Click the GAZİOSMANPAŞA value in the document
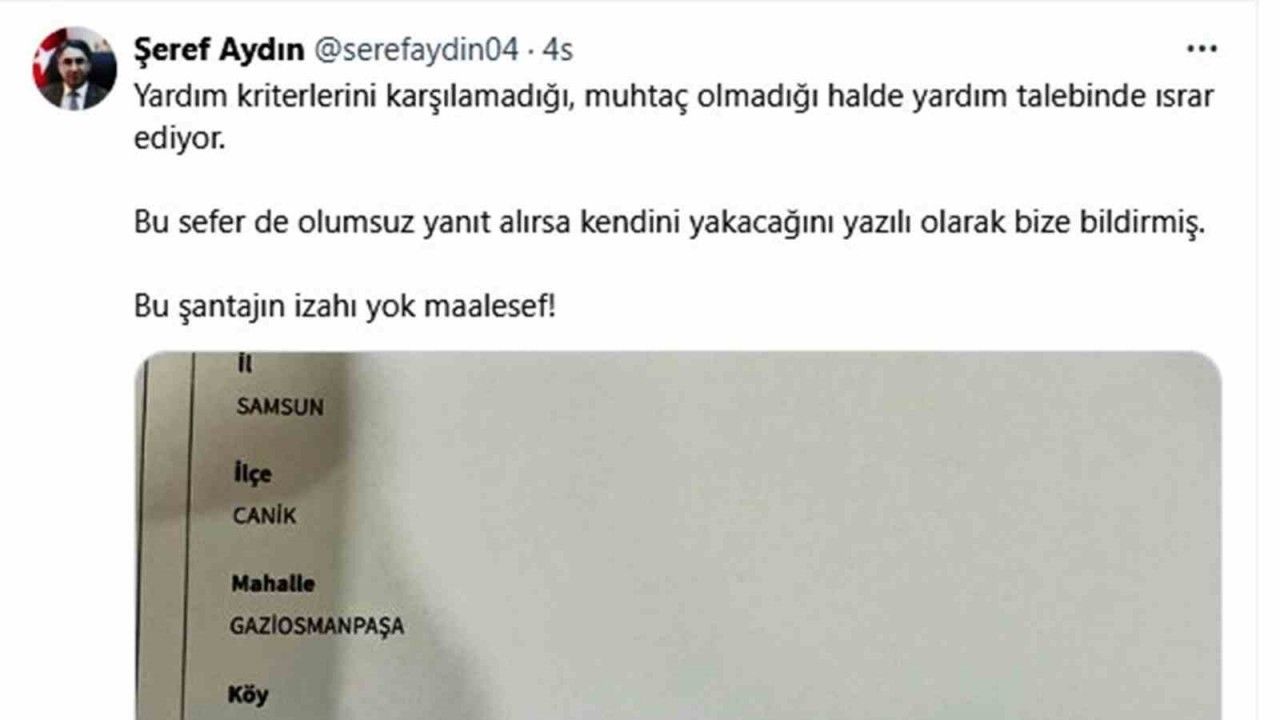 coord(317,627)
